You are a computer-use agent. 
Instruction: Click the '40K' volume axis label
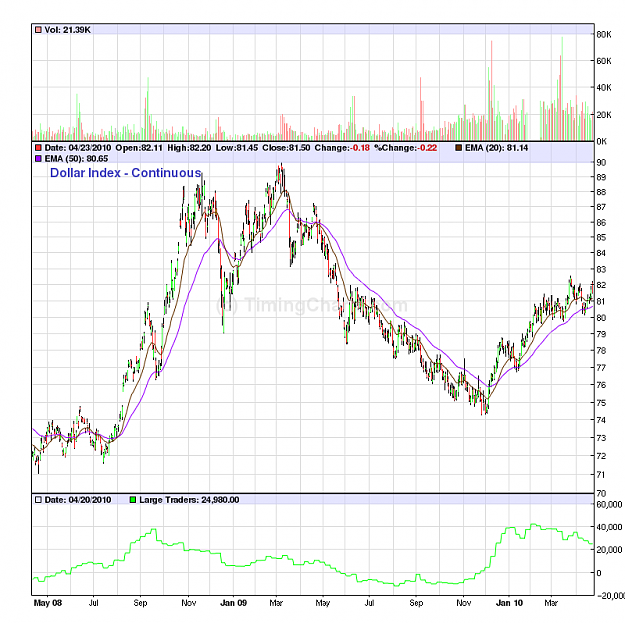coord(604,87)
